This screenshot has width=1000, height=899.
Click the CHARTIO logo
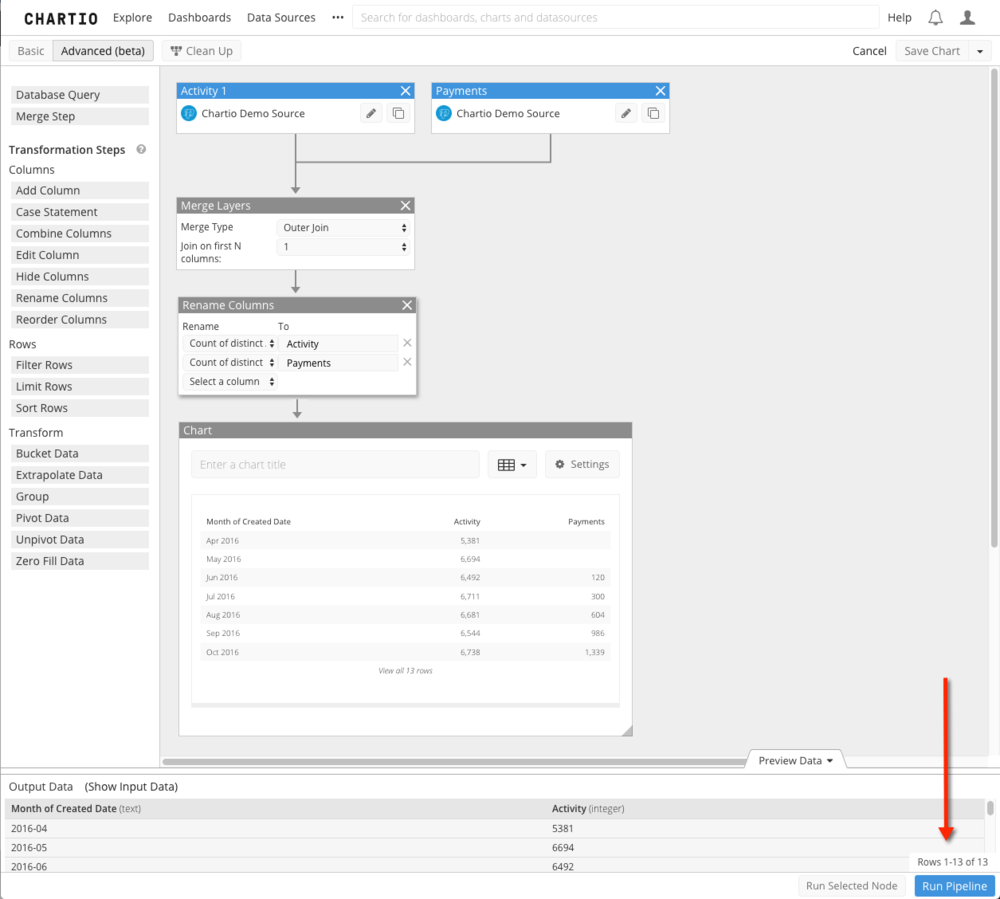[61, 18]
